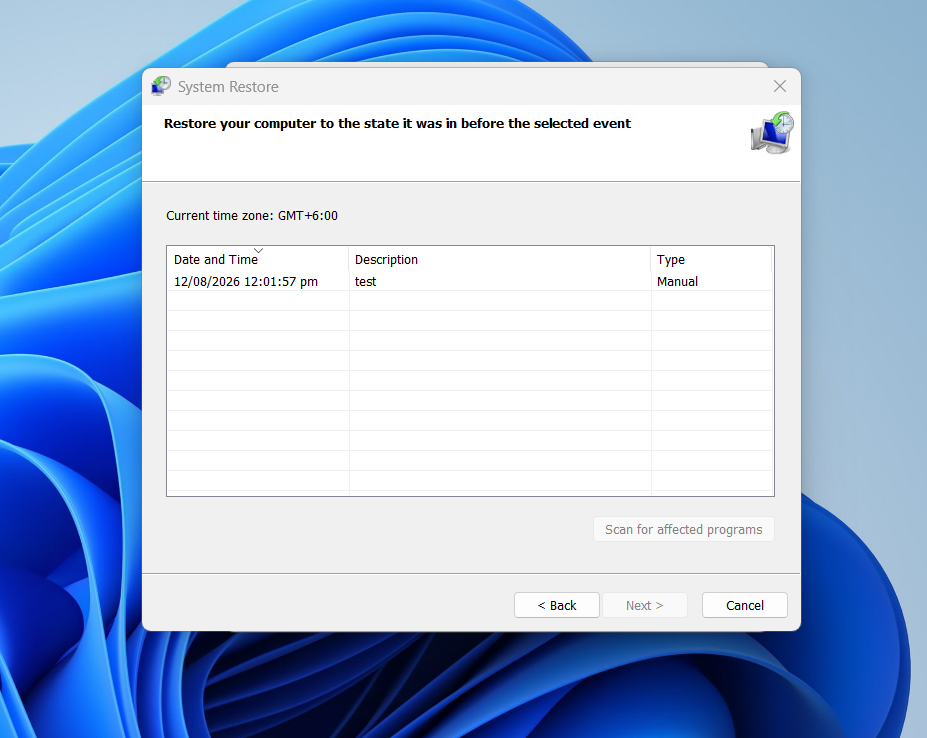This screenshot has height=738, width=927.
Task: Click the System Restore title bar icon
Action: tap(161, 86)
